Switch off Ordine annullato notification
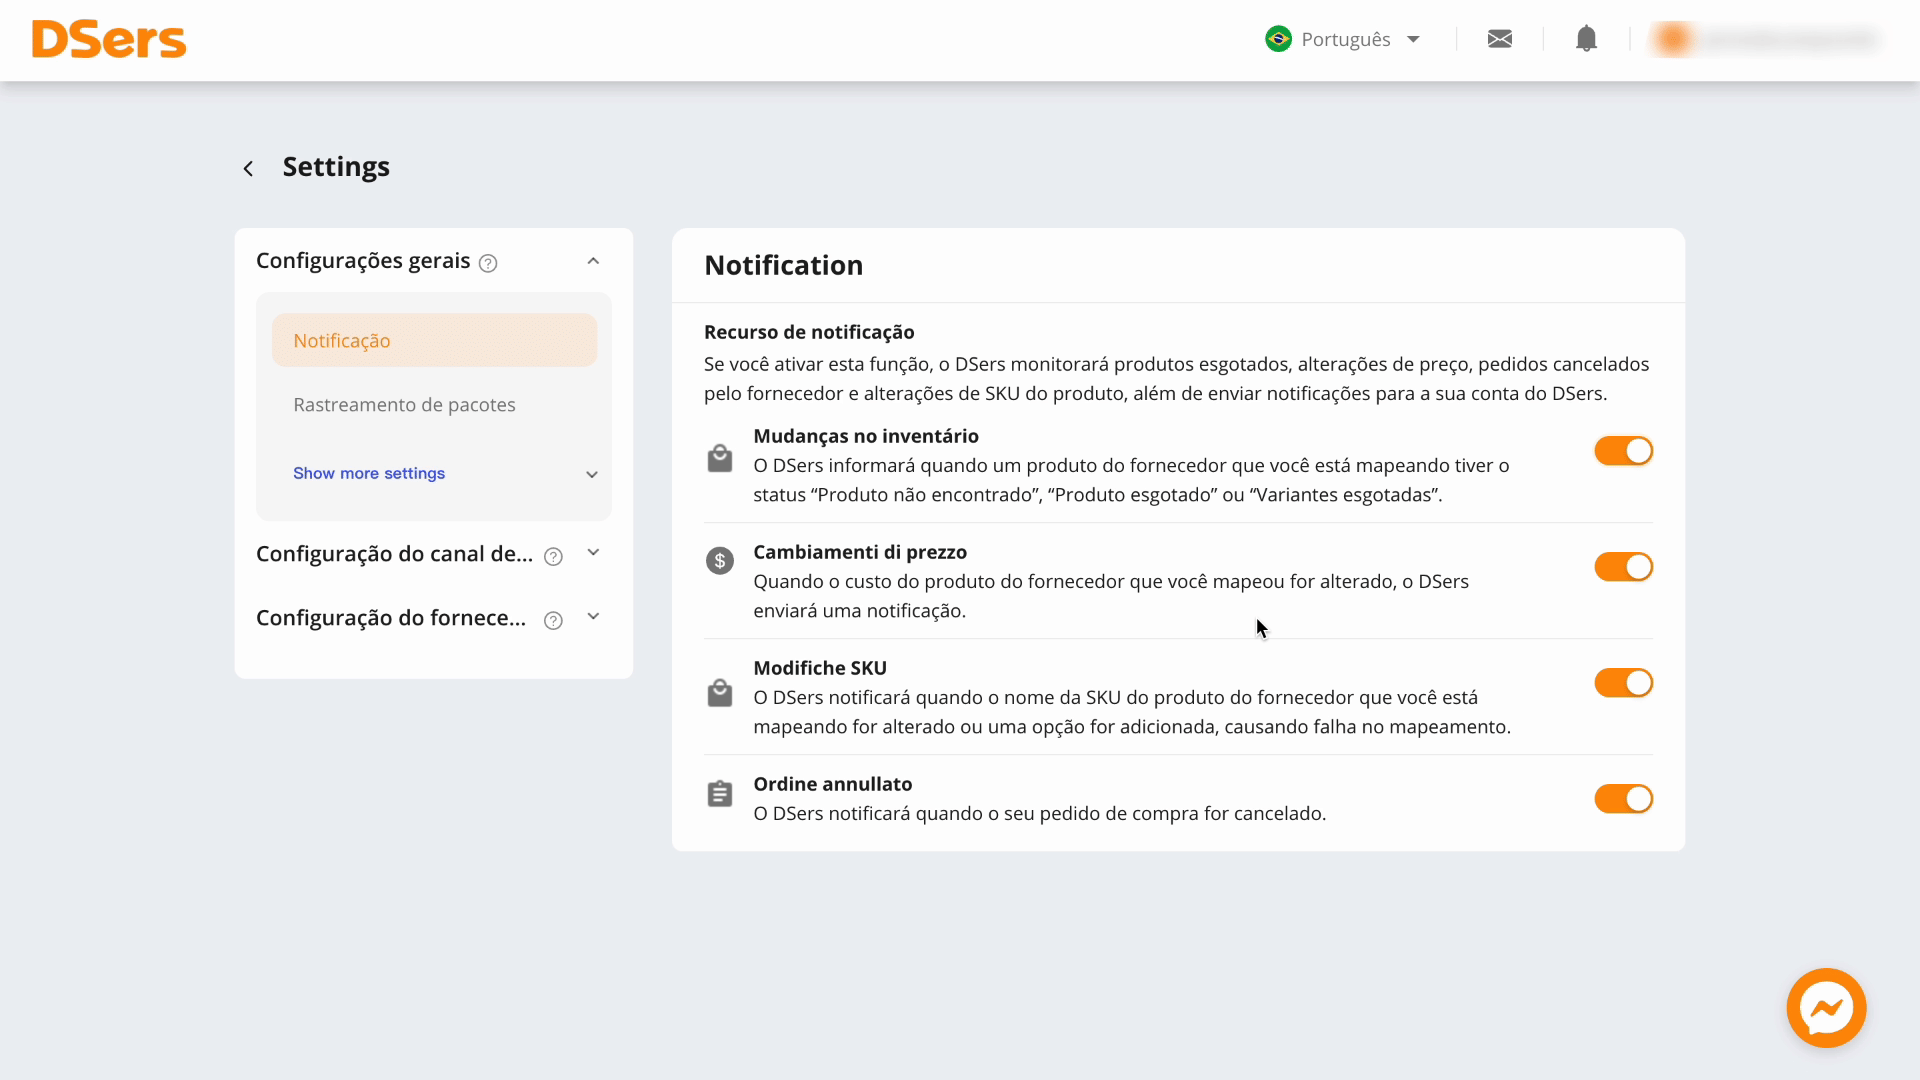The image size is (1920, 1080). (1622, 799)
